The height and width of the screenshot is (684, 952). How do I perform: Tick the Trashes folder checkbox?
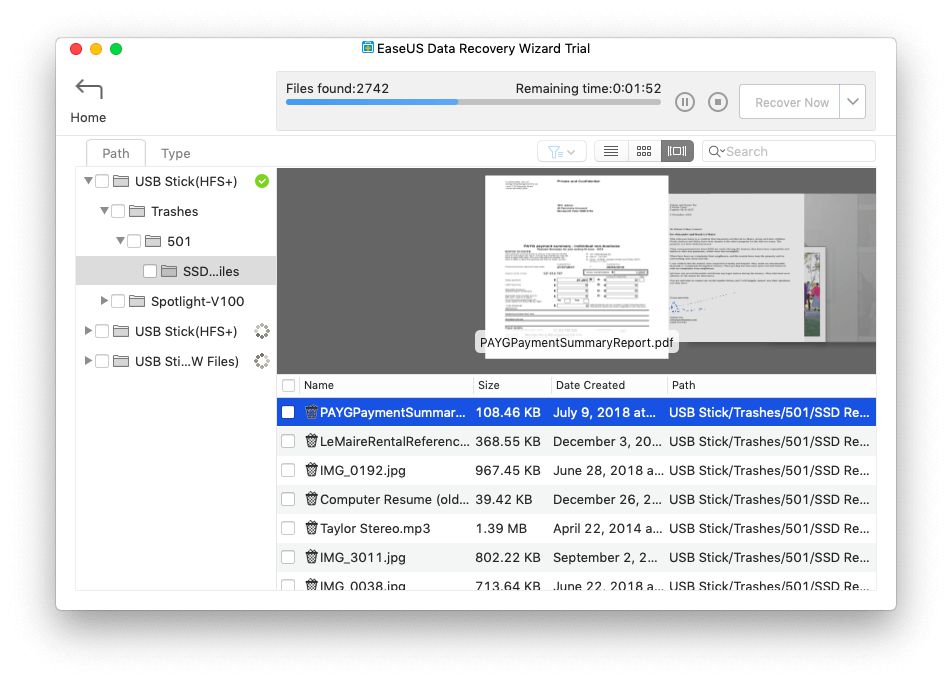(118, 211)
